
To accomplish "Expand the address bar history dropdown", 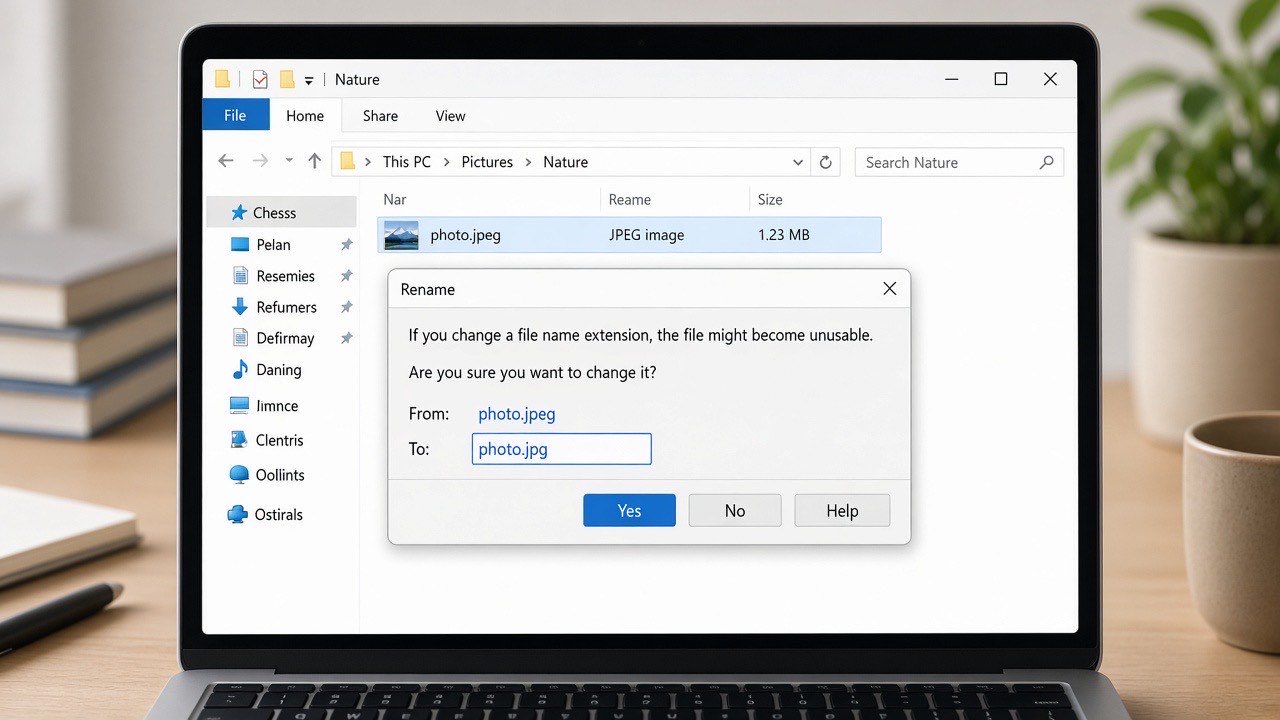I will 798,162.
